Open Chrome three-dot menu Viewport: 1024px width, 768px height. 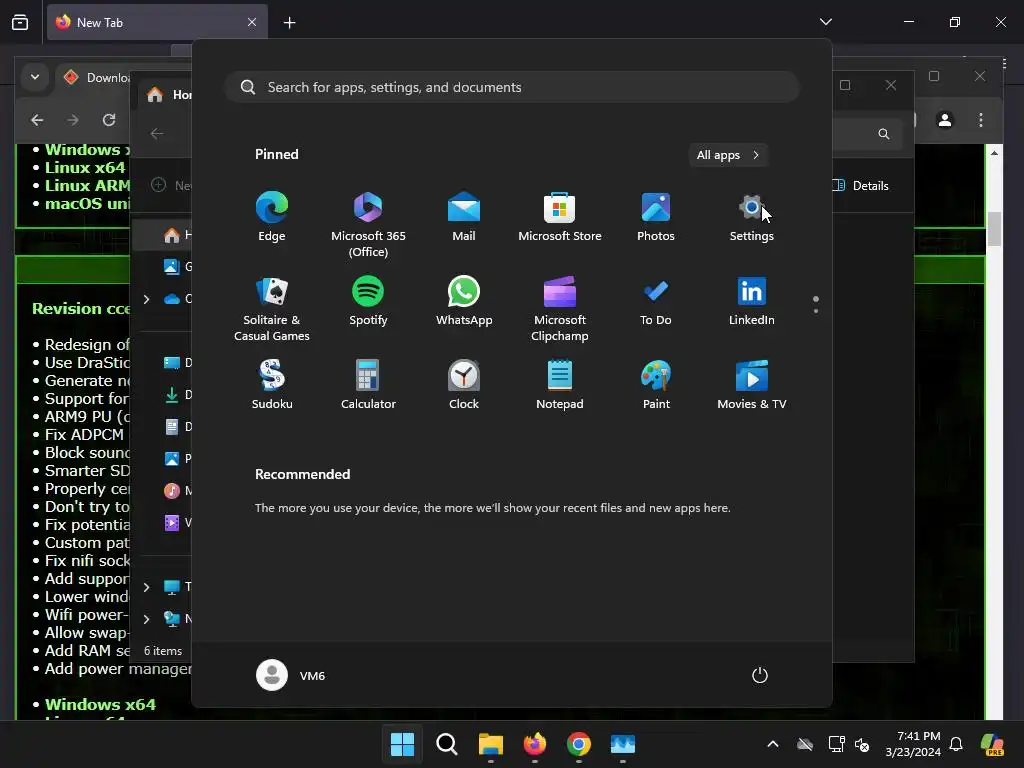tap(980, 120)
